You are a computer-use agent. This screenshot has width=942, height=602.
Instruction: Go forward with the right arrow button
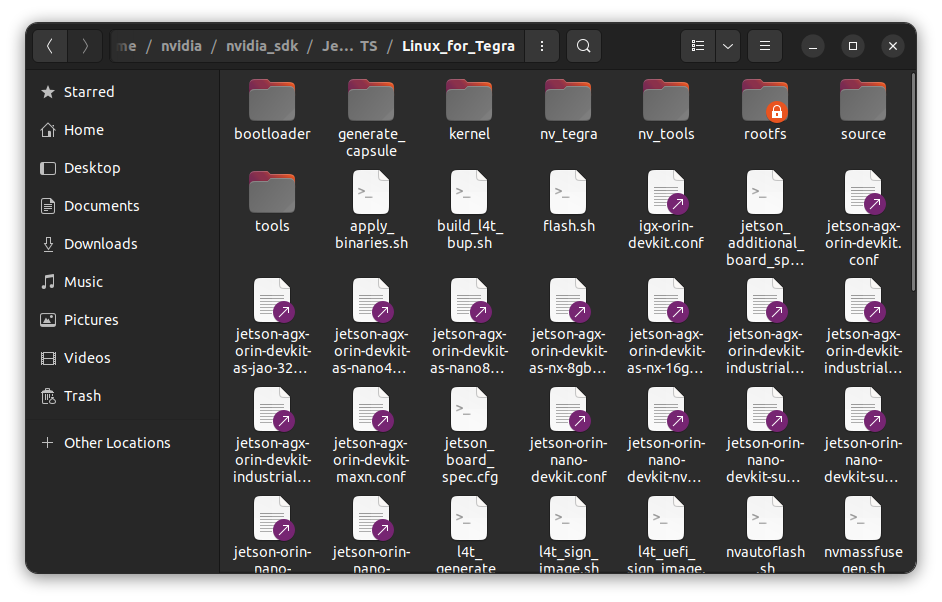coord(85,46)
